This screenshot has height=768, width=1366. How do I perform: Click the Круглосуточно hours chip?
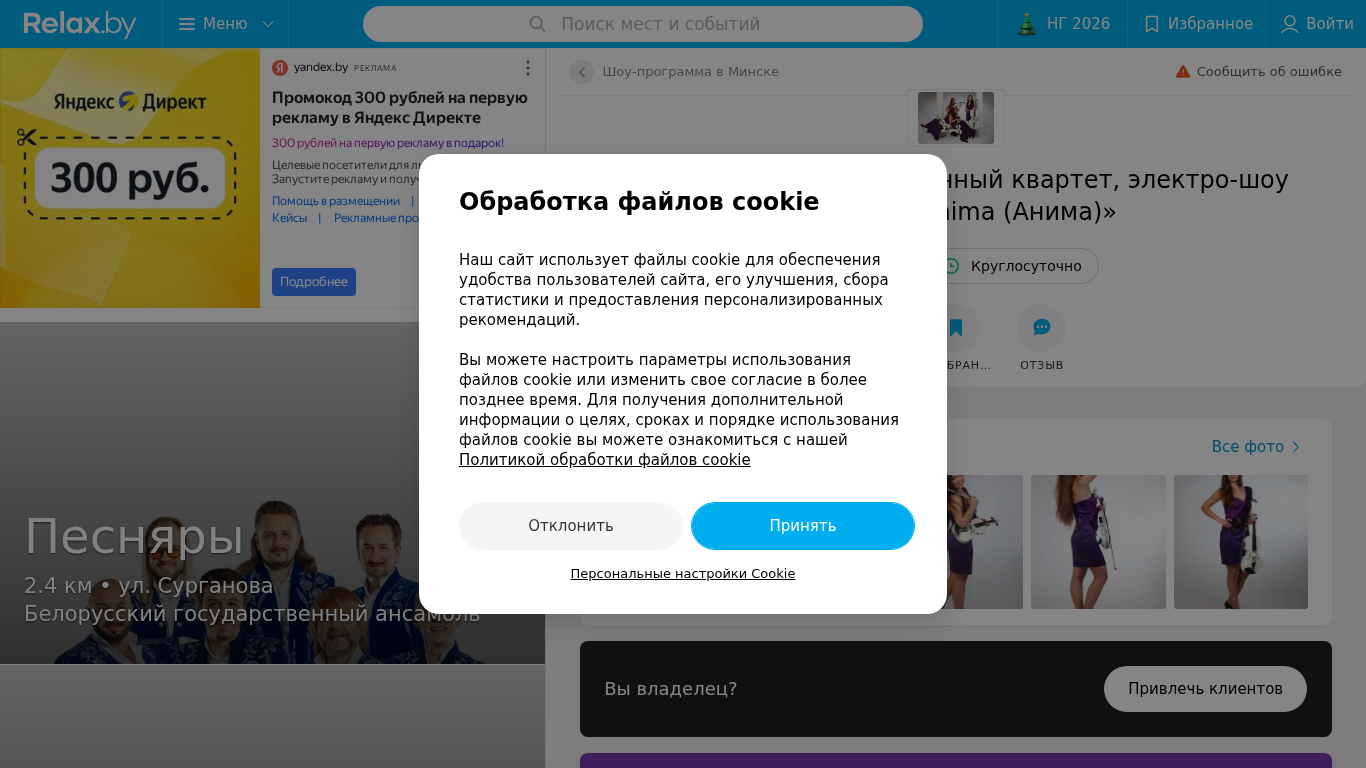[x=1015, y=266]
